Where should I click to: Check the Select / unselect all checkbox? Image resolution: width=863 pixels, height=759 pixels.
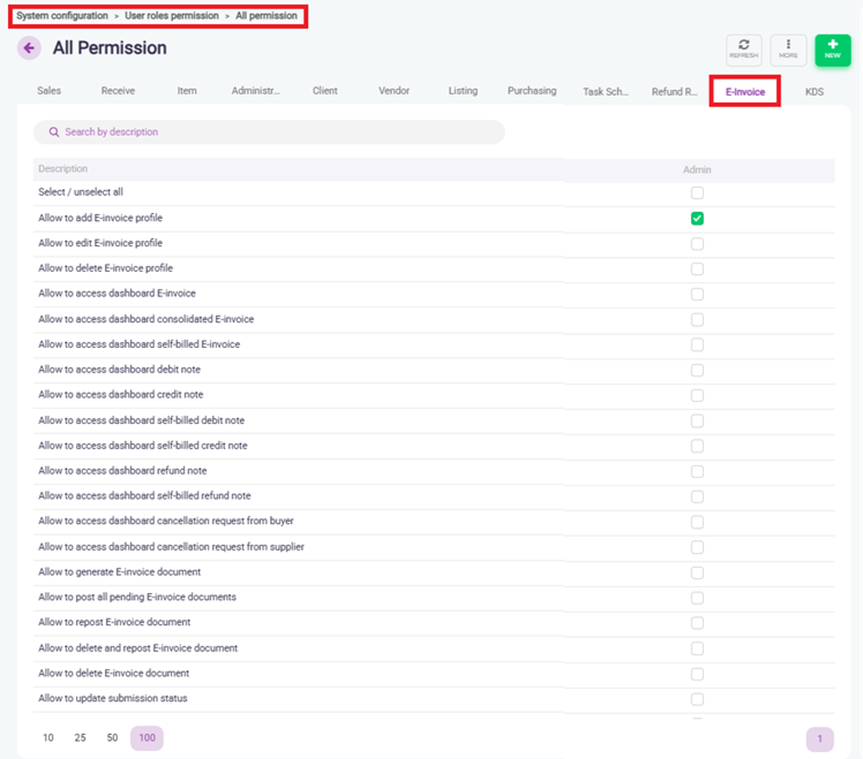click(x=697, y=193)
